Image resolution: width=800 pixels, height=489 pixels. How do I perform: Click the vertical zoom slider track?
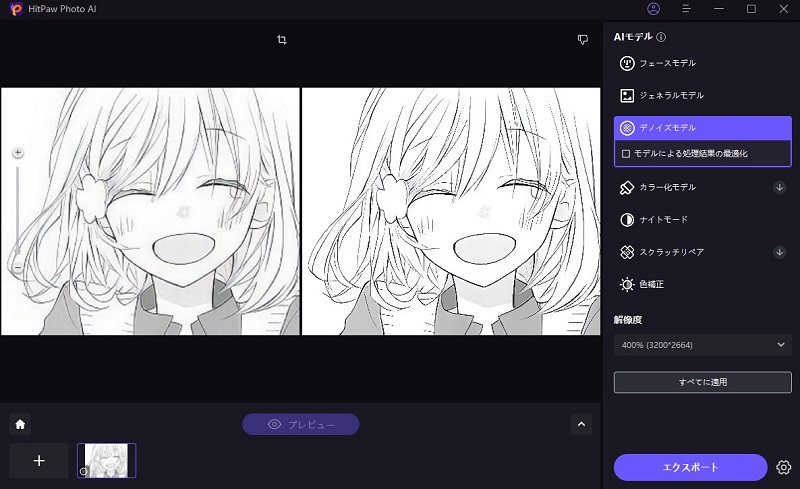(18, 209)
